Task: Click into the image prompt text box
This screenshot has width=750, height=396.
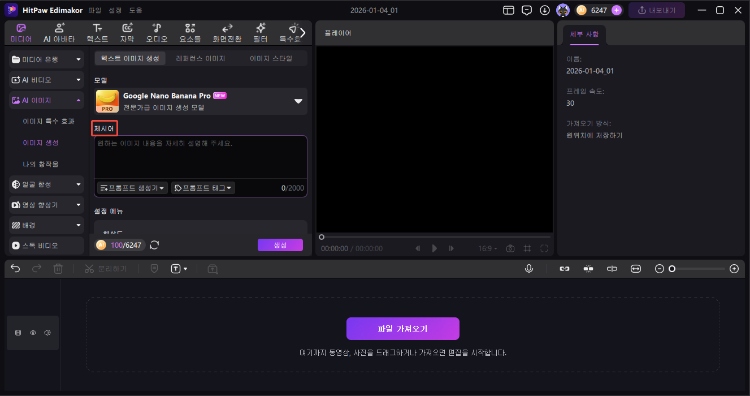Action: [201, 157]
